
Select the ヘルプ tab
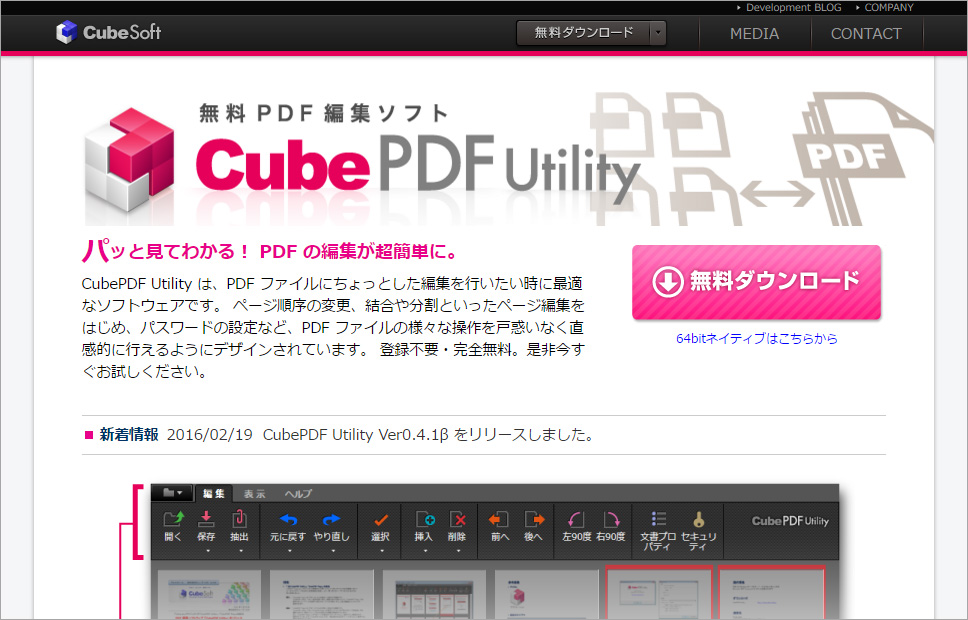(x=298, y=494)
